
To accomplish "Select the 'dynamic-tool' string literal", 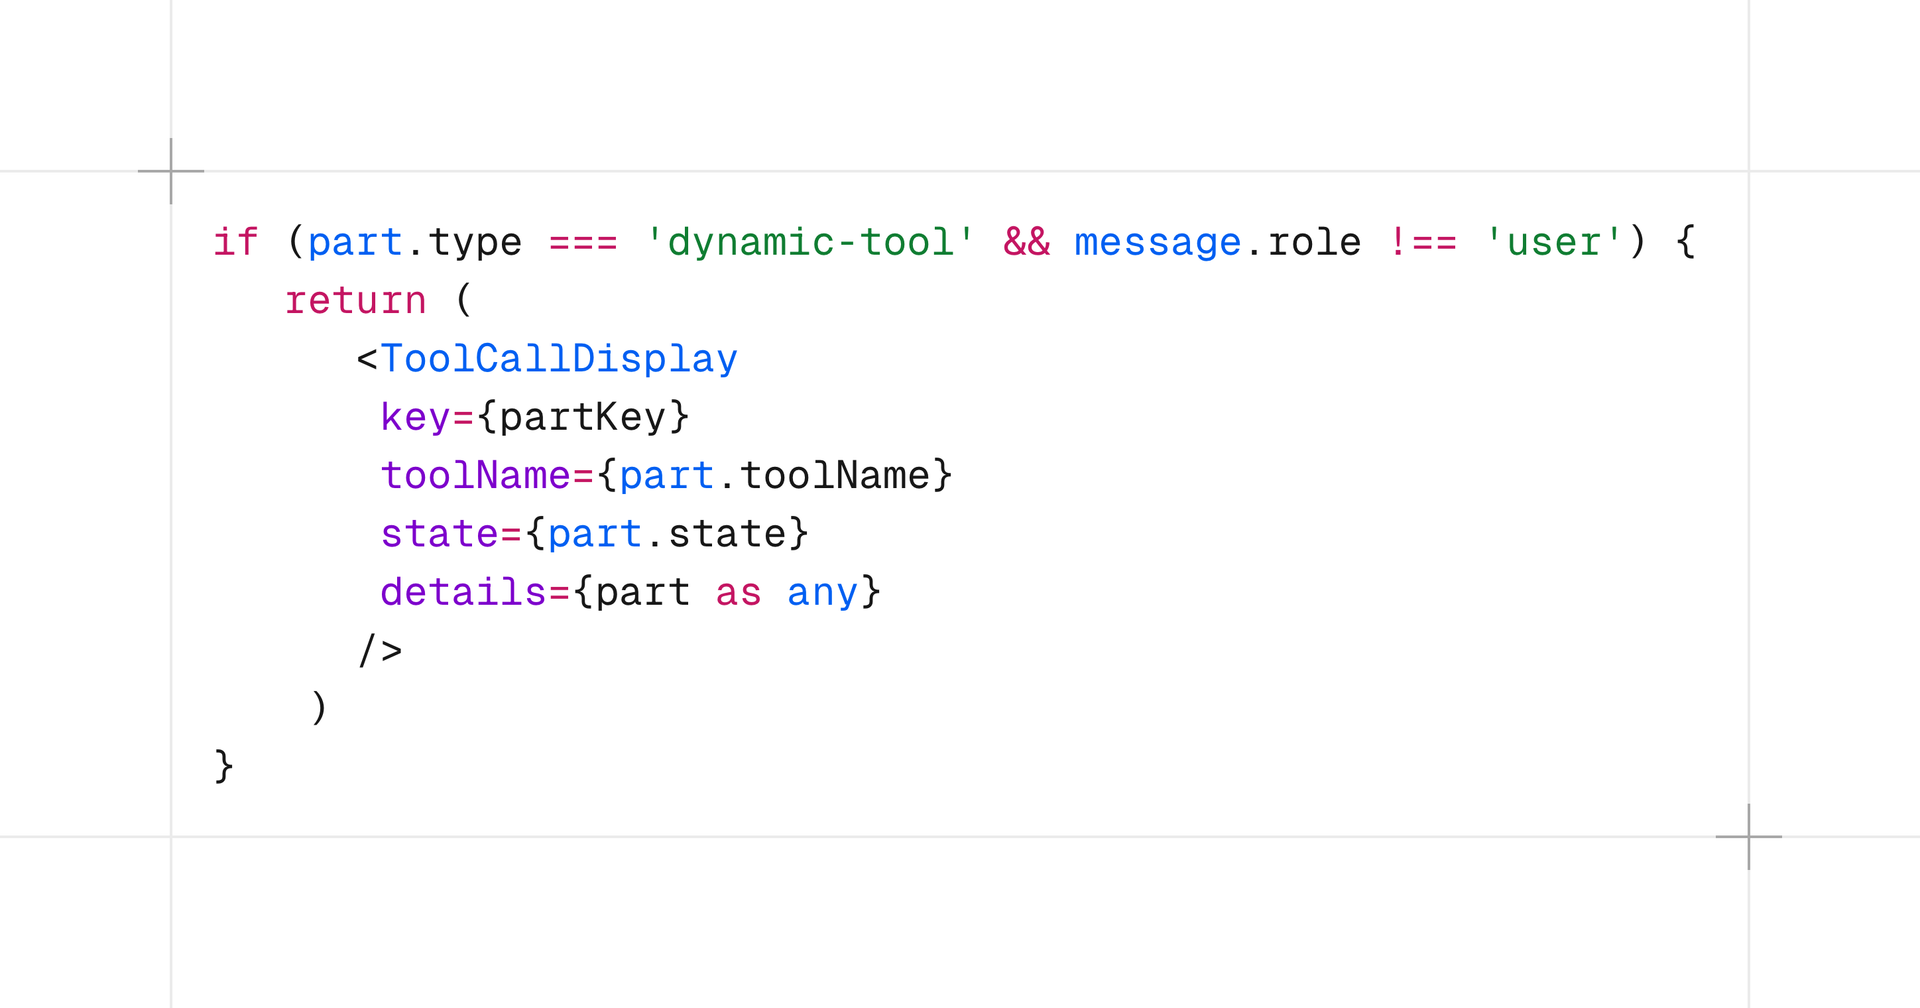I will 810,242.
